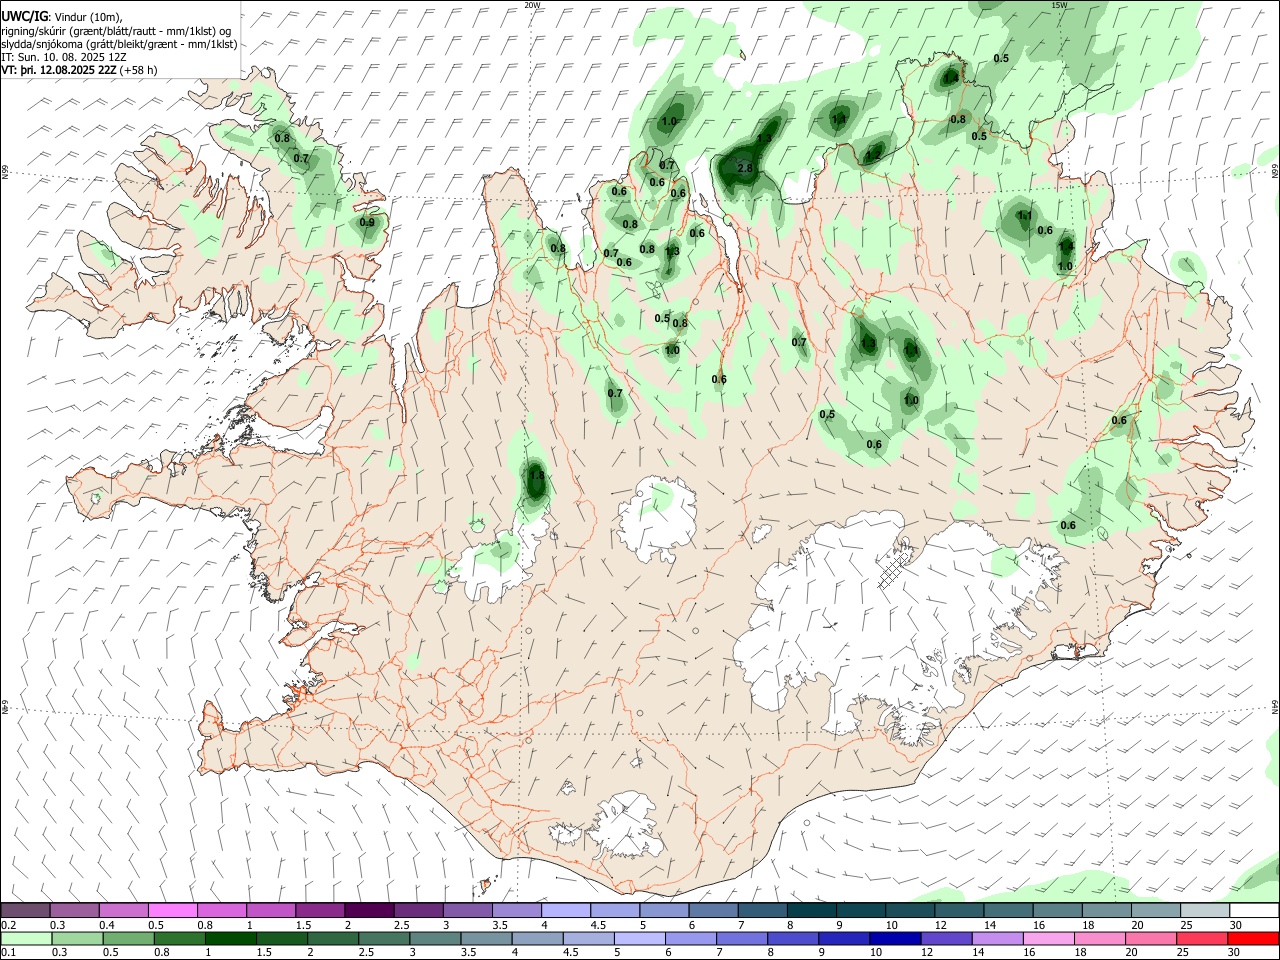
Task: Select the light pink 16 swatch, lower scale
Action: tap(1047, 939)
